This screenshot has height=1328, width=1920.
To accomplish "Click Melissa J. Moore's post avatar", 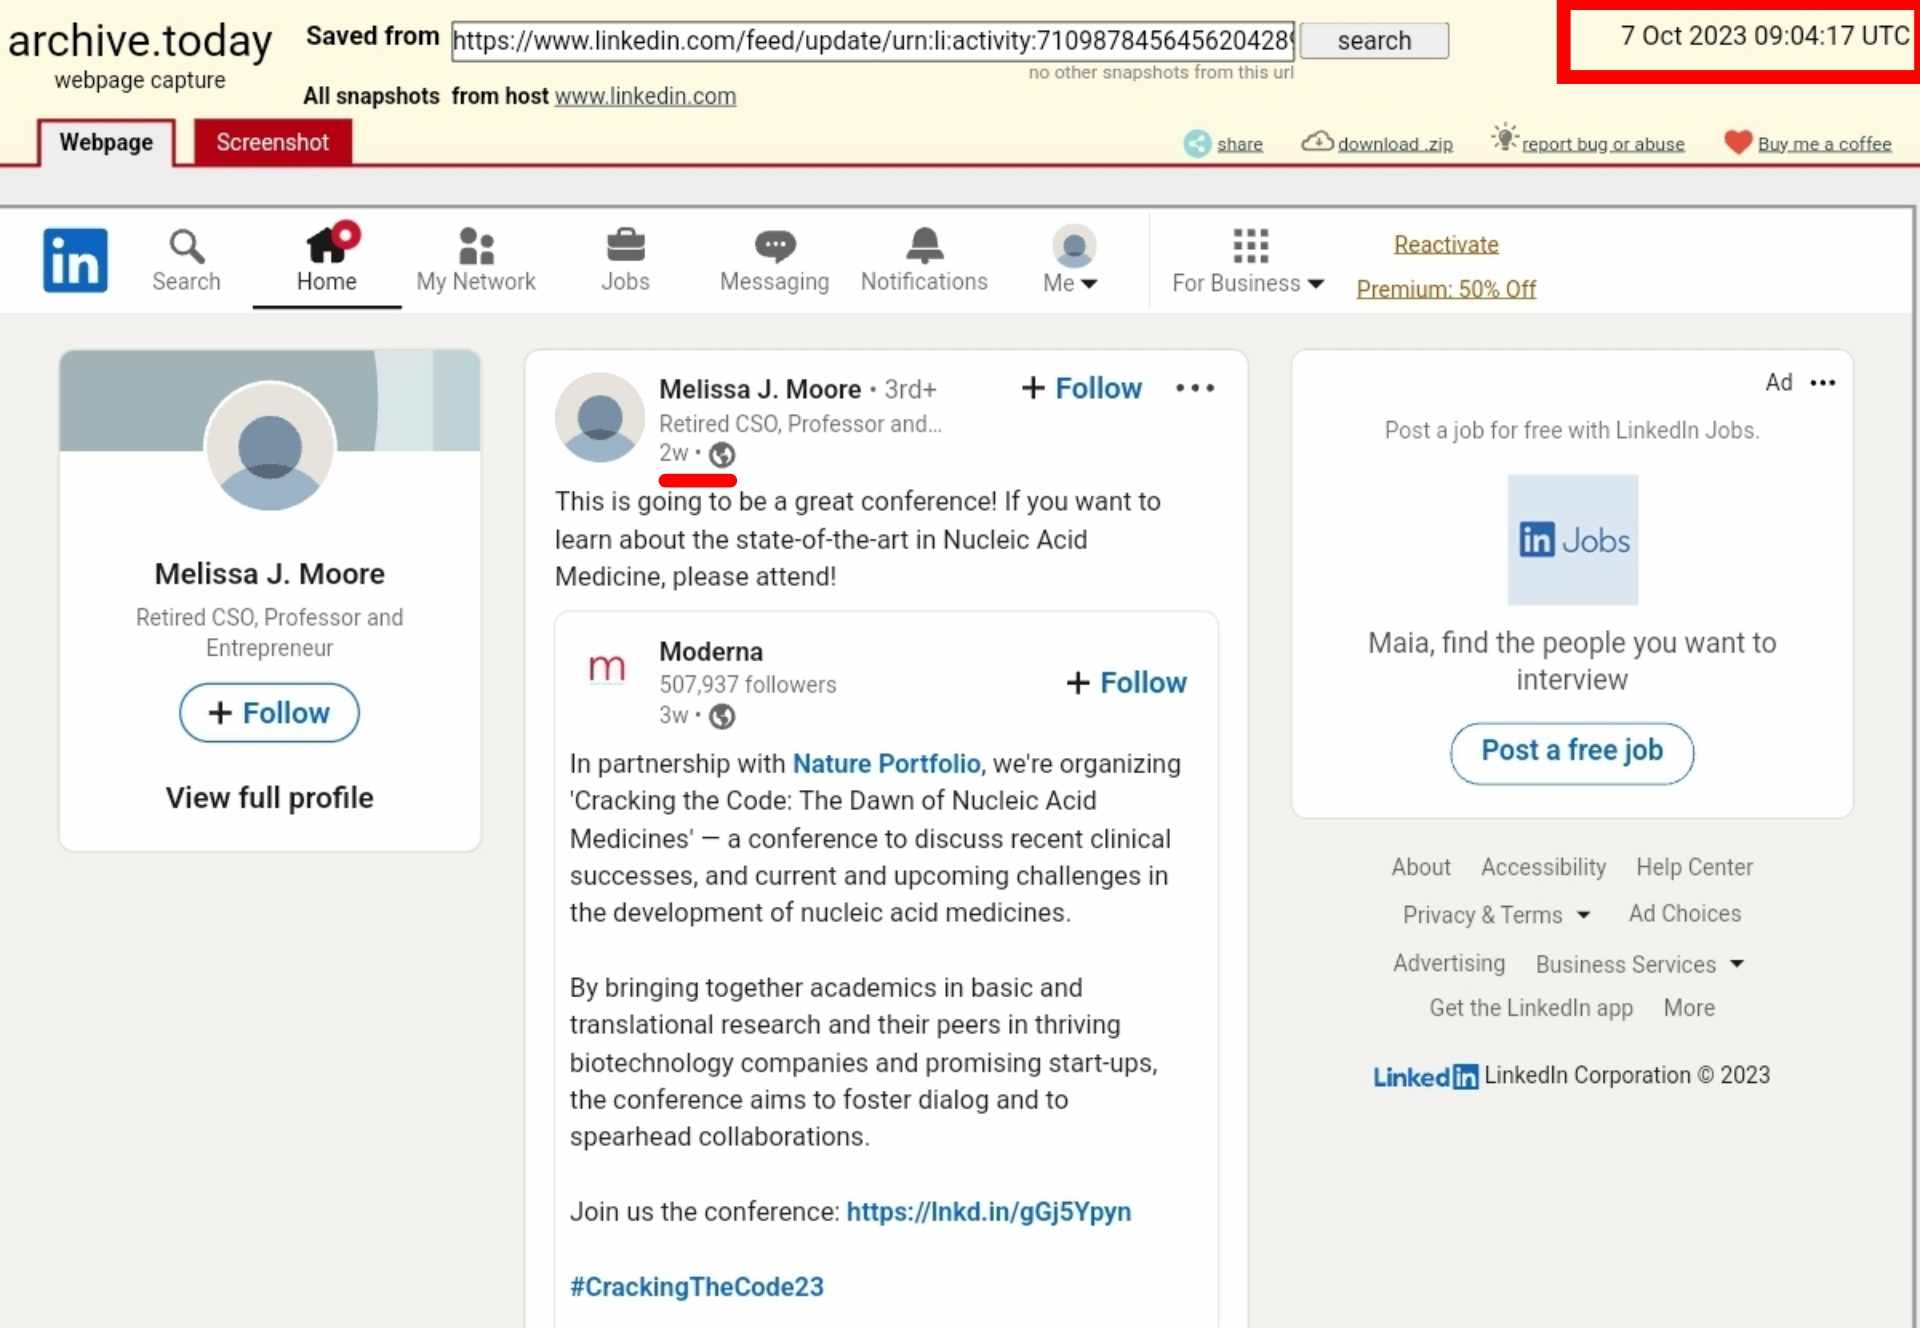I will coord(600,418).
